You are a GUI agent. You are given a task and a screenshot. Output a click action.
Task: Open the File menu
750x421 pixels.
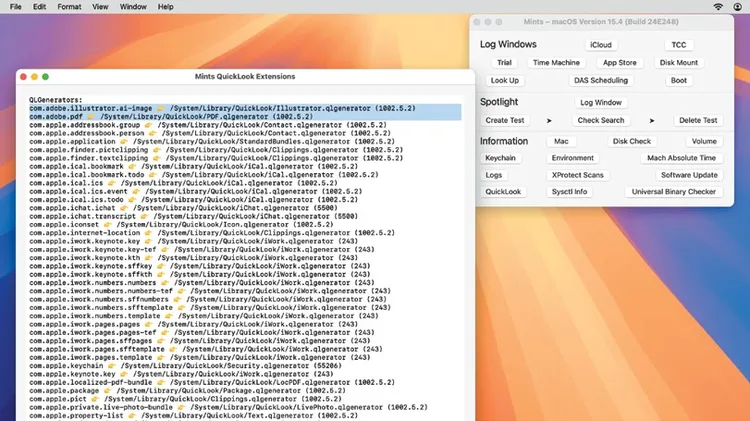[16, 7]
